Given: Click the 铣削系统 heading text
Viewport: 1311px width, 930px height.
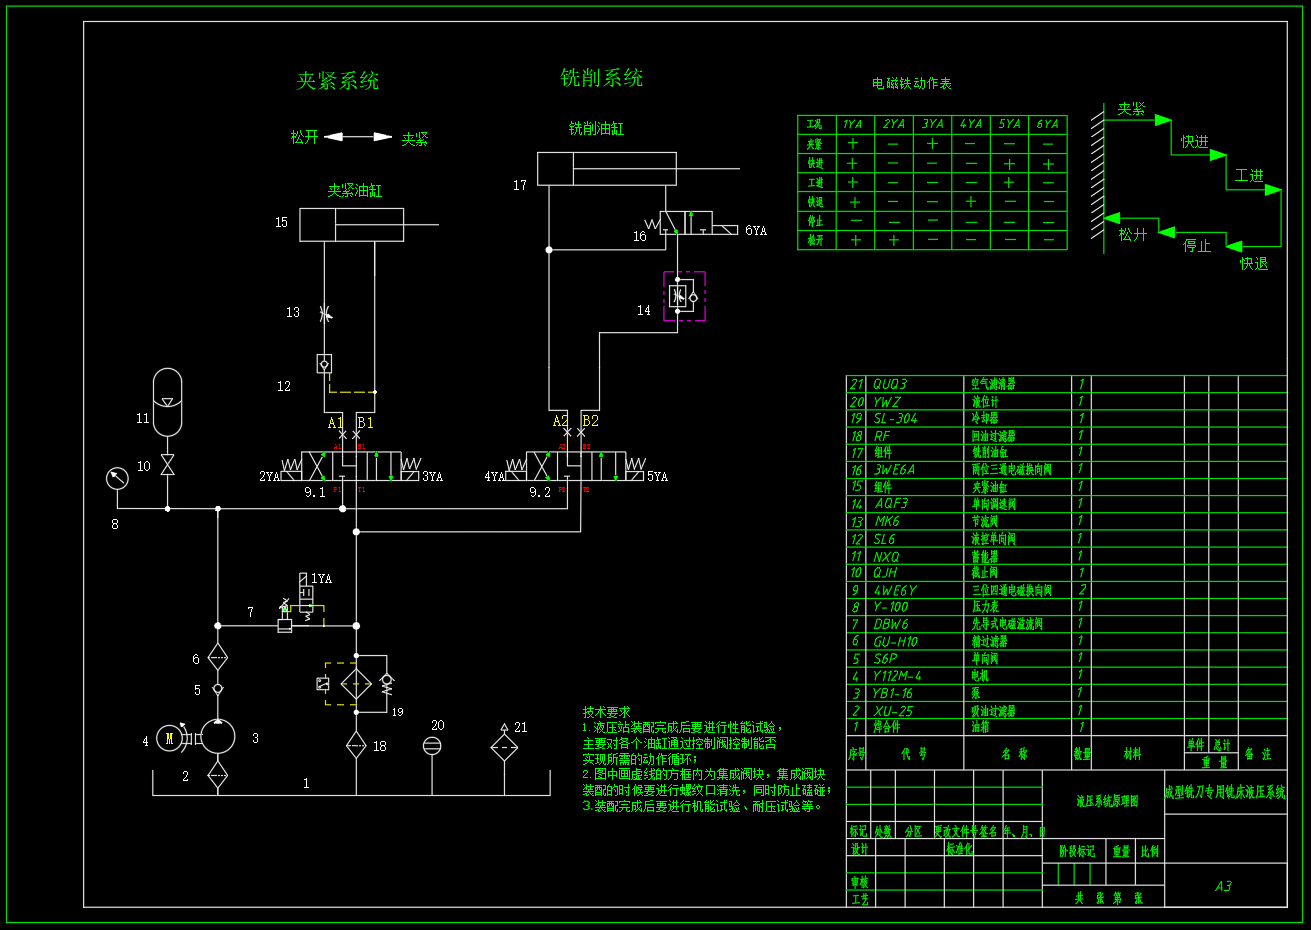Looking at the screenshot, I should click(601, 78).
